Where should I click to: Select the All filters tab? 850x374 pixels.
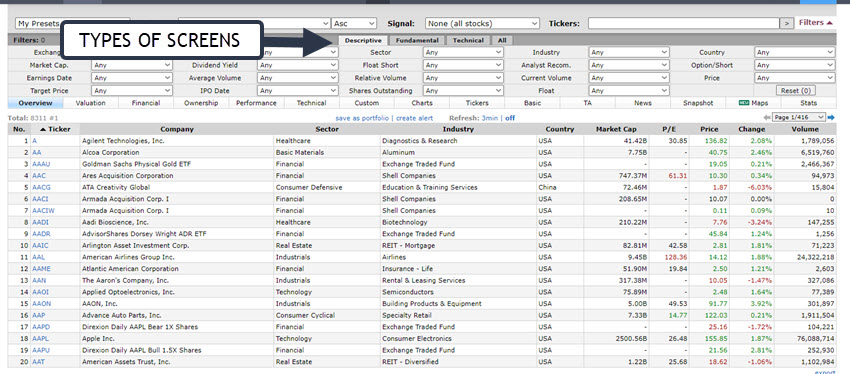[x=502, y=41]
